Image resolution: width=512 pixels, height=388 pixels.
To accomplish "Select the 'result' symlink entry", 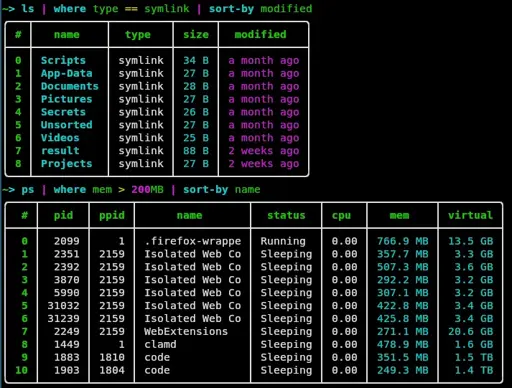I will 60,151.
